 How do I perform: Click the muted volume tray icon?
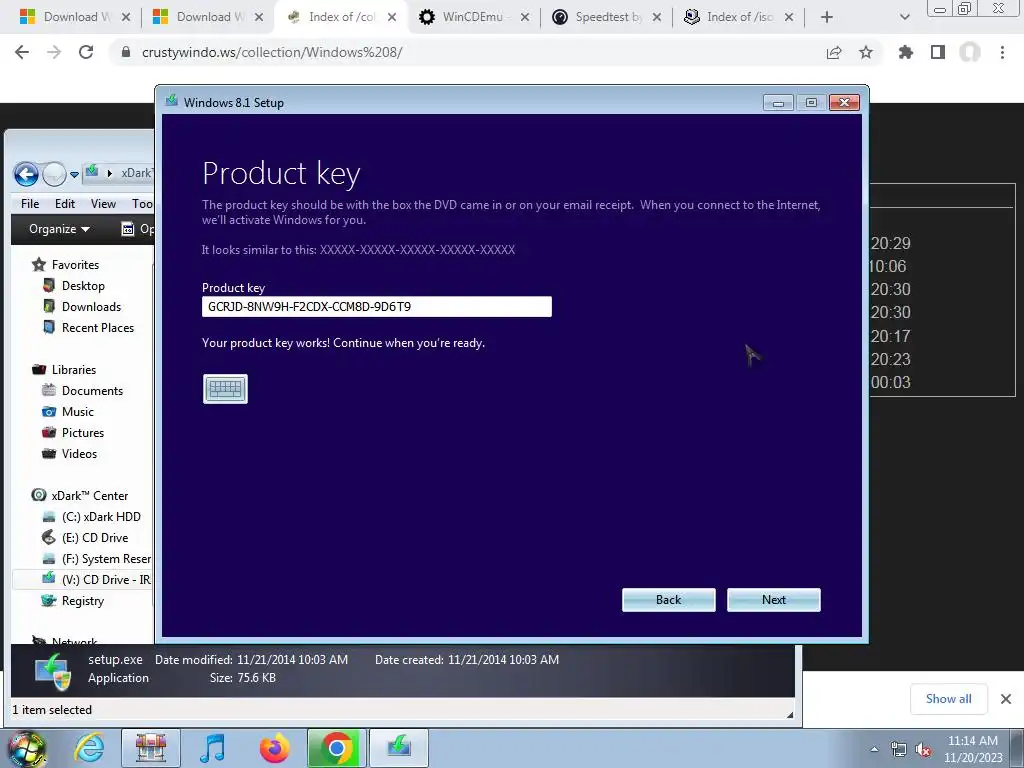click(x=923, y=750)
